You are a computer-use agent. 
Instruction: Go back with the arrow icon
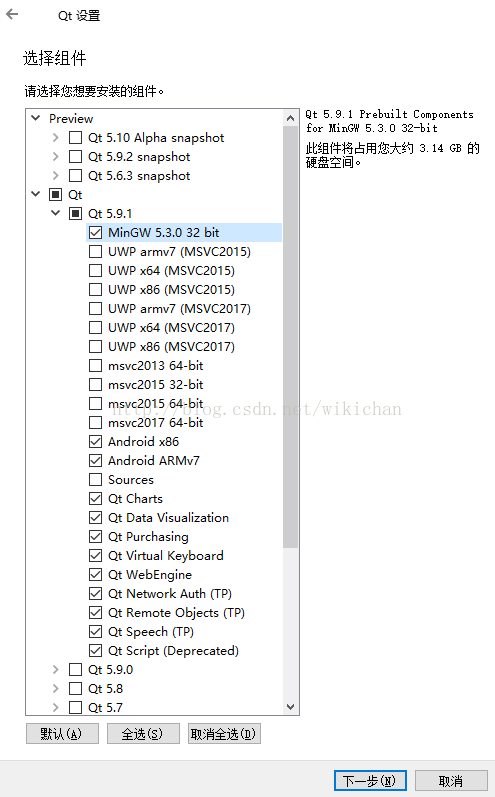tap(12, 14)
